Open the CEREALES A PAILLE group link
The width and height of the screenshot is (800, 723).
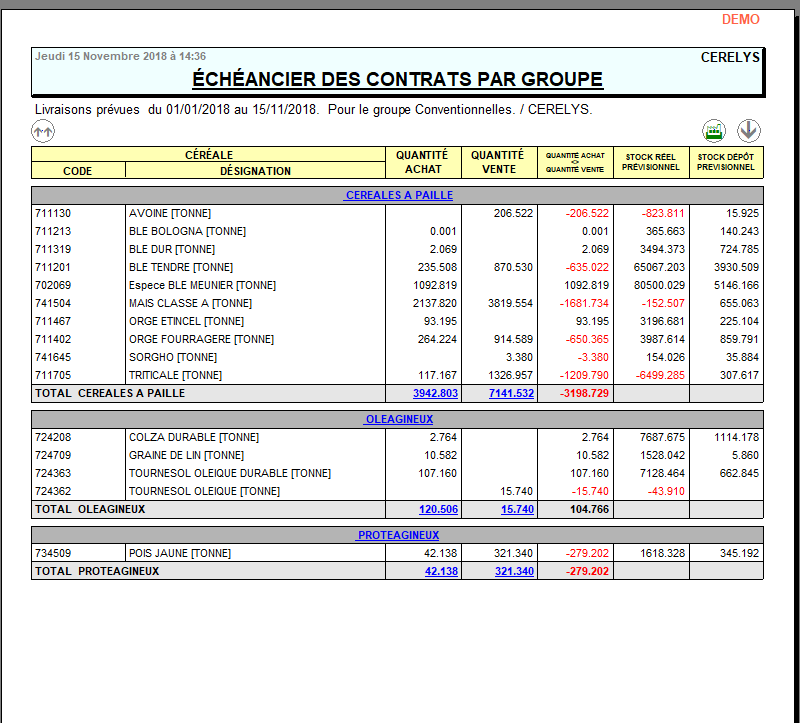(398, 195)
